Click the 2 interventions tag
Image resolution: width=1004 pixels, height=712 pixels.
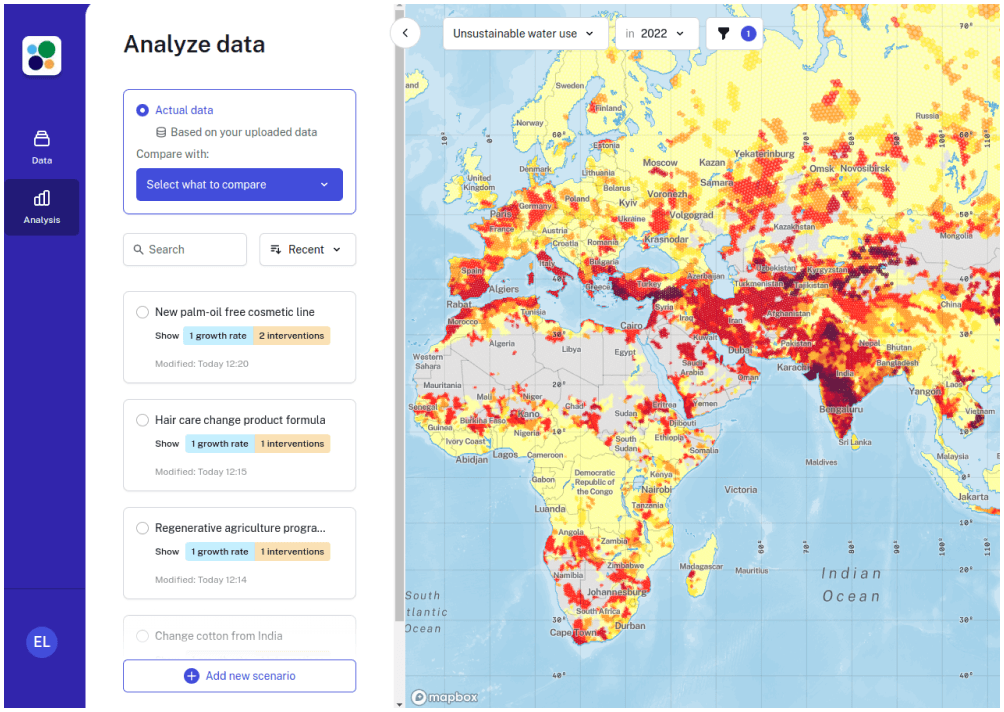291,336
